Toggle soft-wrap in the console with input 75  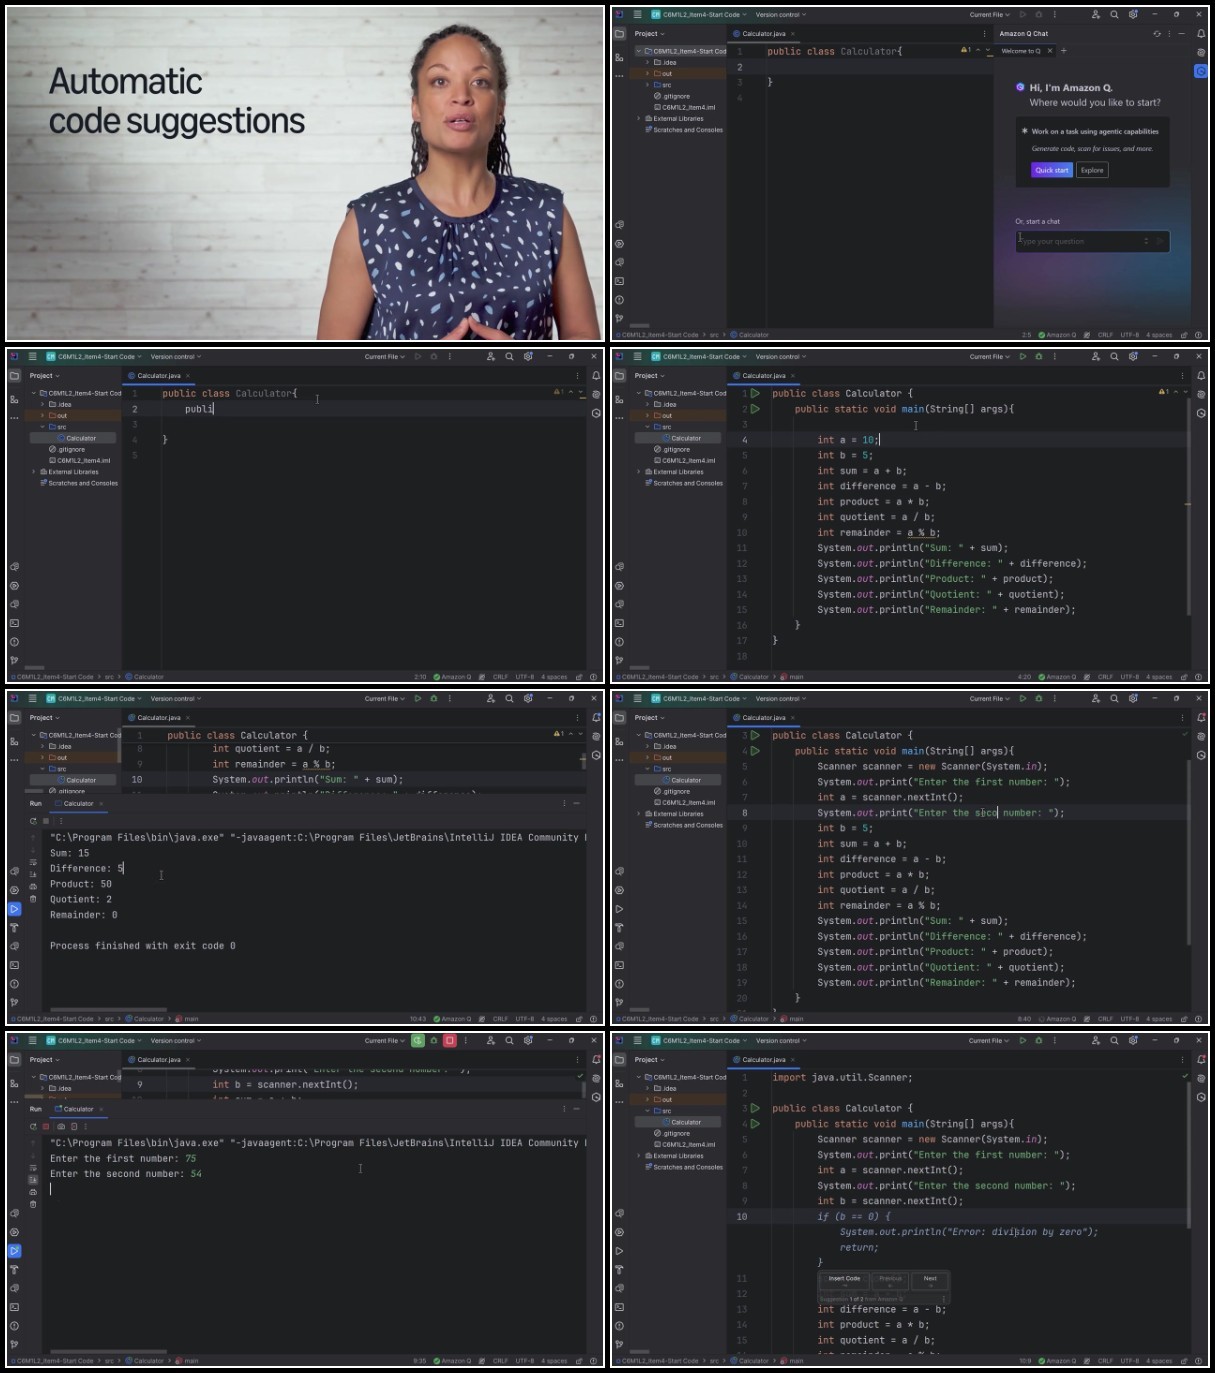33,1168
